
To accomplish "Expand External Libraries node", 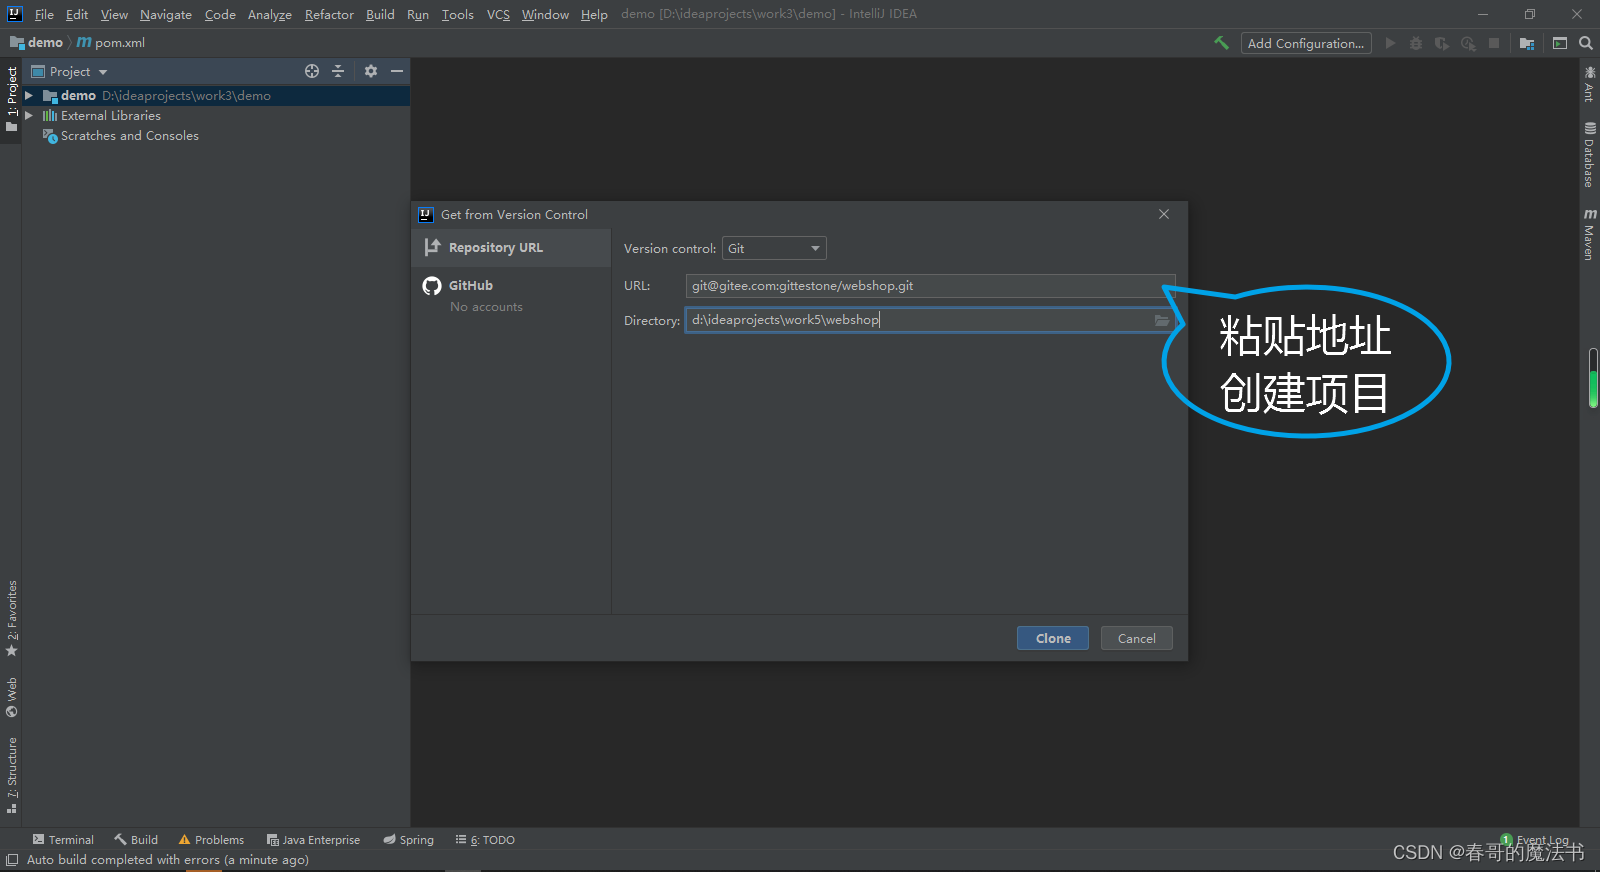I will click(29, 116).
